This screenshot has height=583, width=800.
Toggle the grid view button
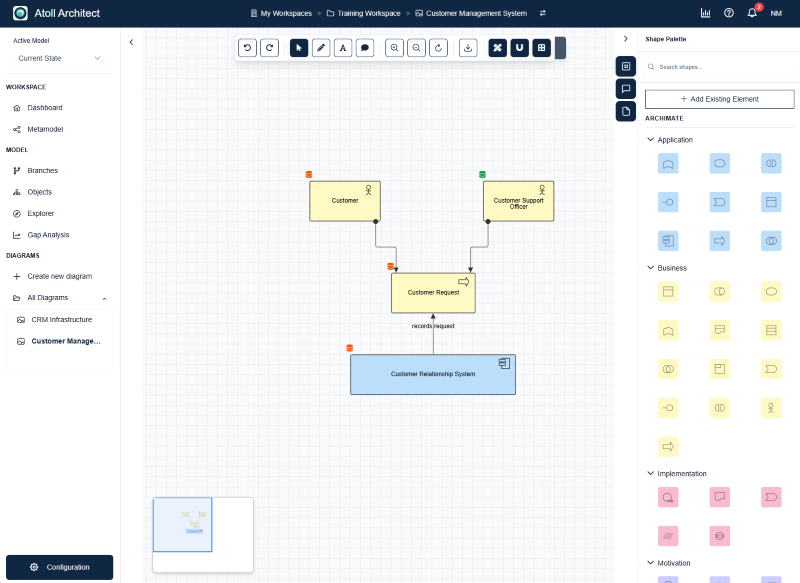pos(540,47)
